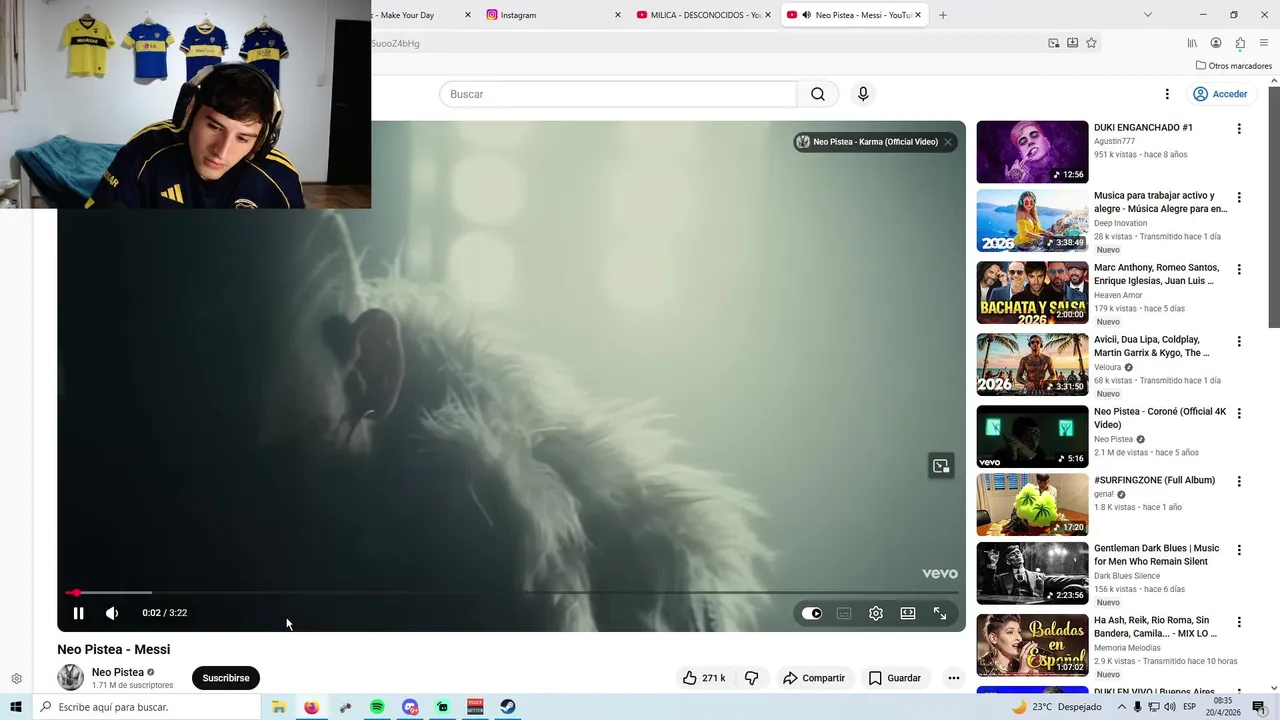The width and height of the screenshot is (1280, 720).
Task: Open the #SURFINGZONE (Full Album) title
Action: [1154, 480]
